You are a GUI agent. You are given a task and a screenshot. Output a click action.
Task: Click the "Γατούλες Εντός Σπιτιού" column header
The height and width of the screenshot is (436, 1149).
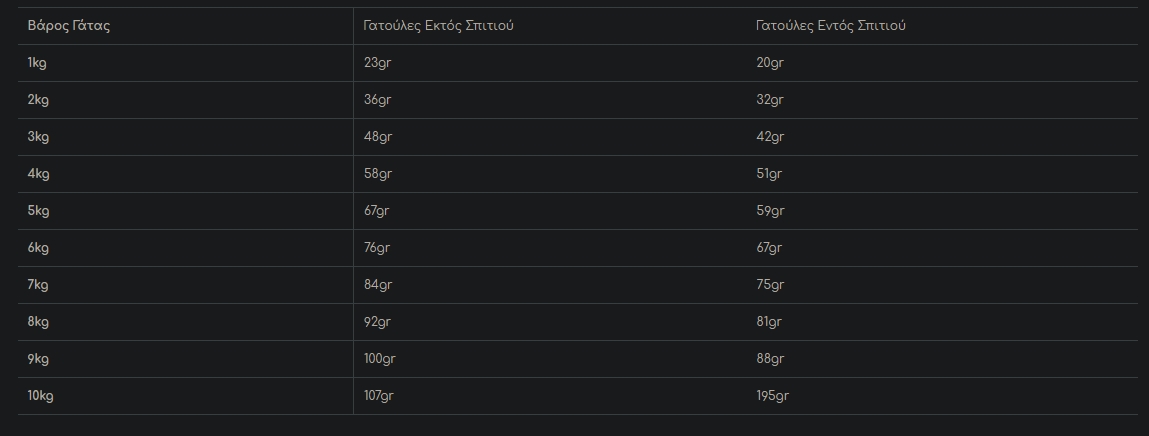coord(830,26)
